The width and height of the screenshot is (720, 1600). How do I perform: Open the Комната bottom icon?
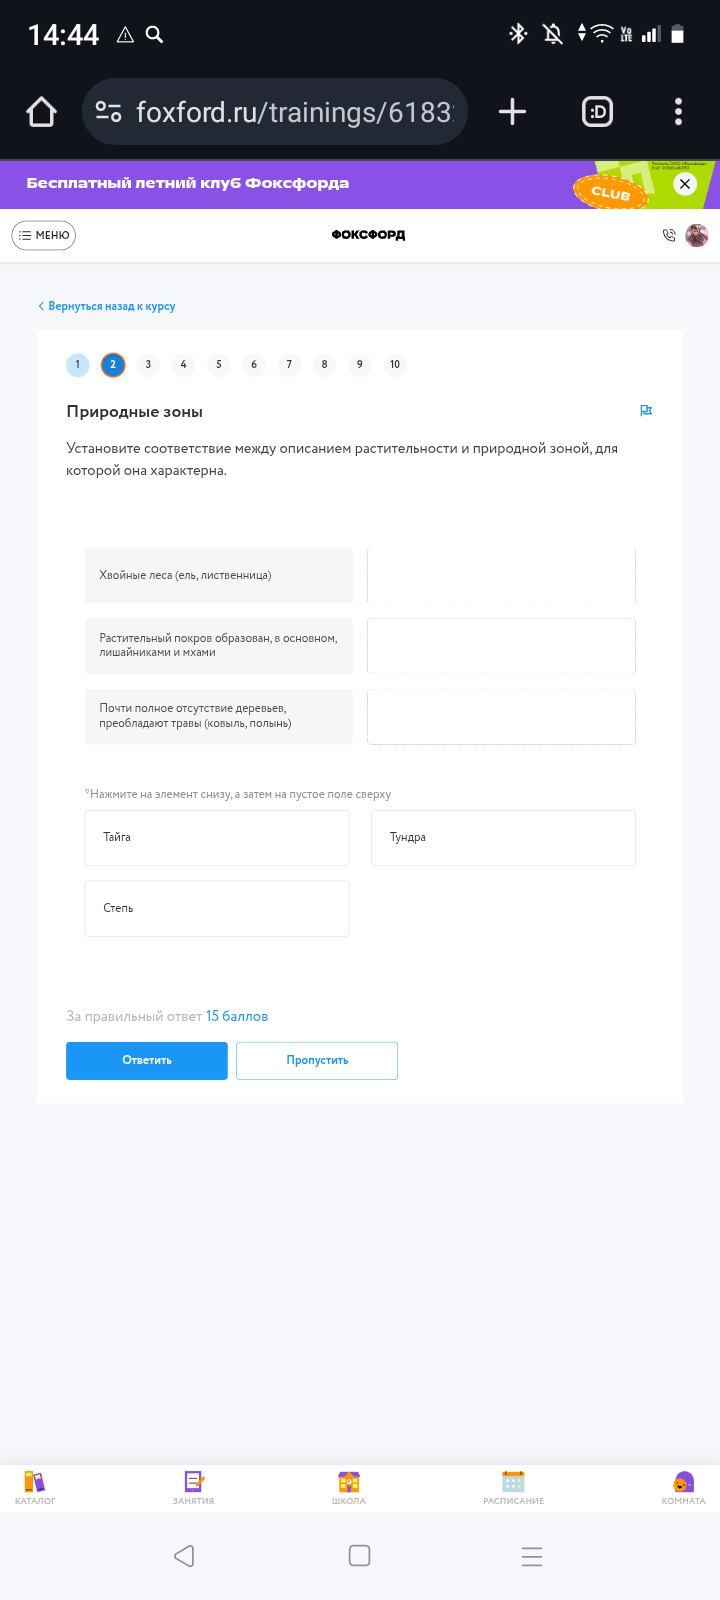tap(683, 1488)
